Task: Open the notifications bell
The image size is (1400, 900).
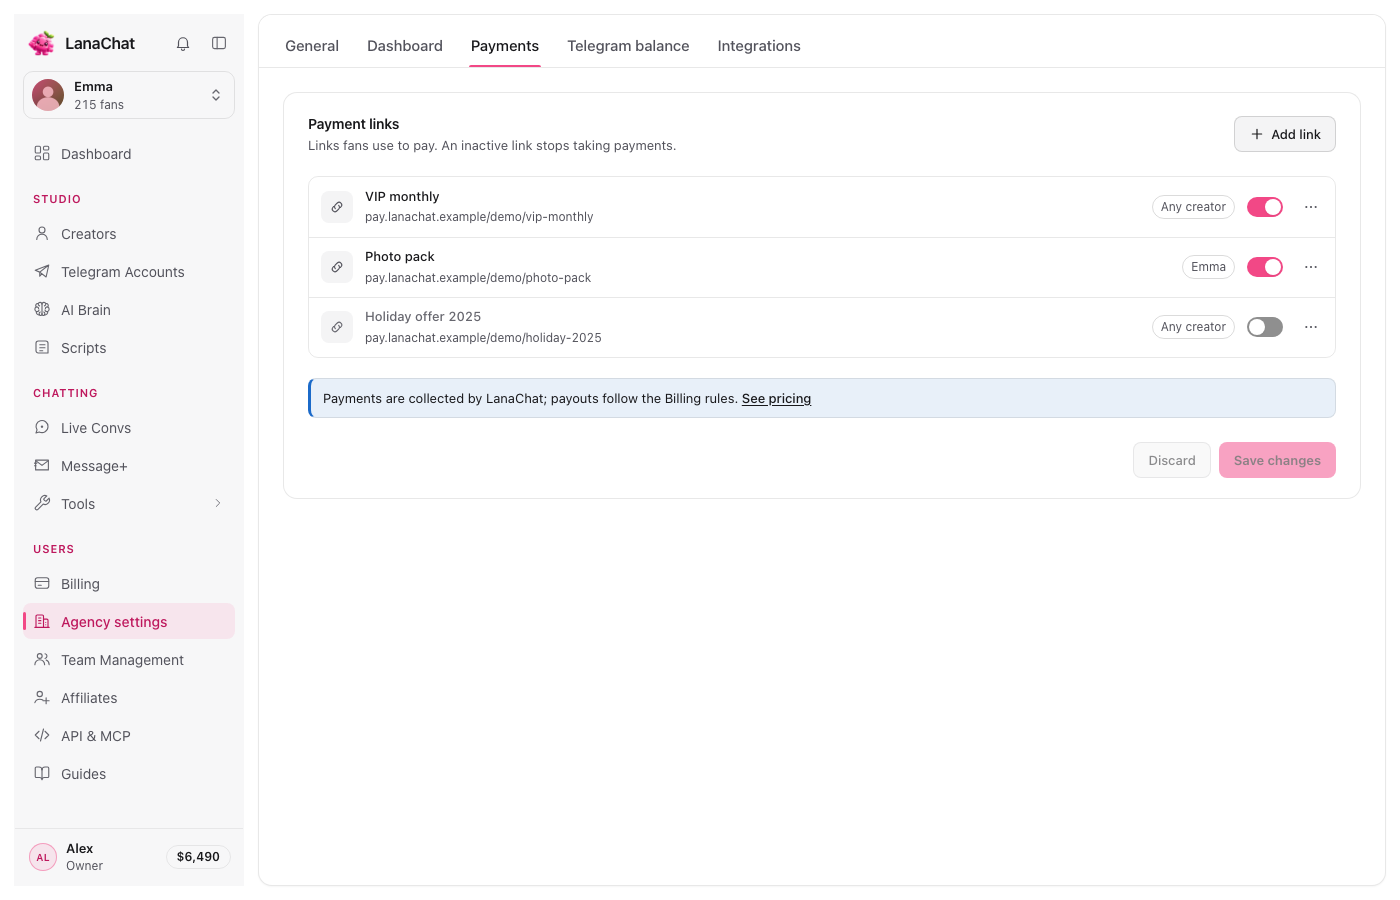Action: click(x=183, y=44)
